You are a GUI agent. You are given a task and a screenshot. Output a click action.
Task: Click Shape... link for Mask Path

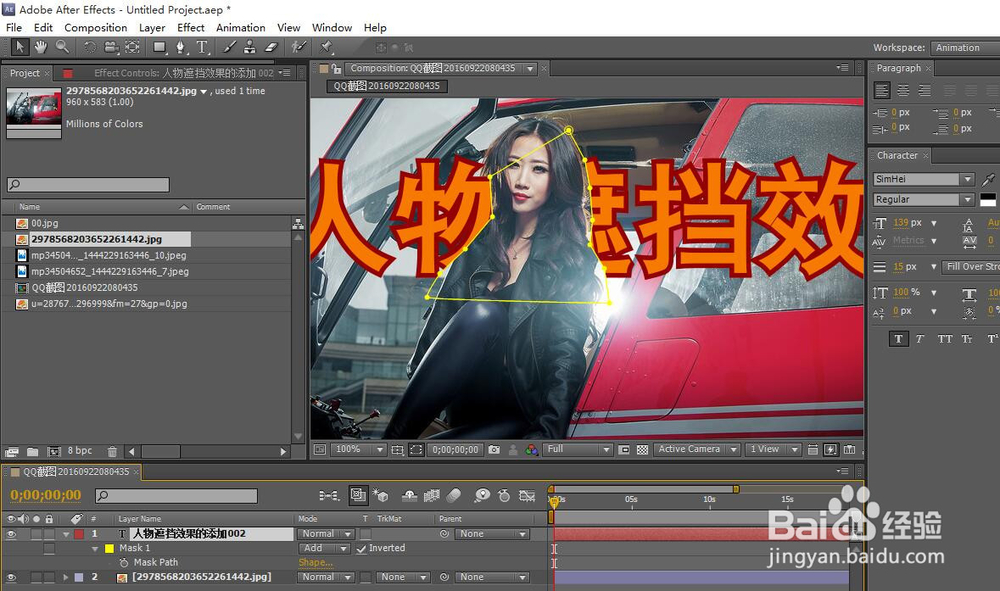pos(316,562)
